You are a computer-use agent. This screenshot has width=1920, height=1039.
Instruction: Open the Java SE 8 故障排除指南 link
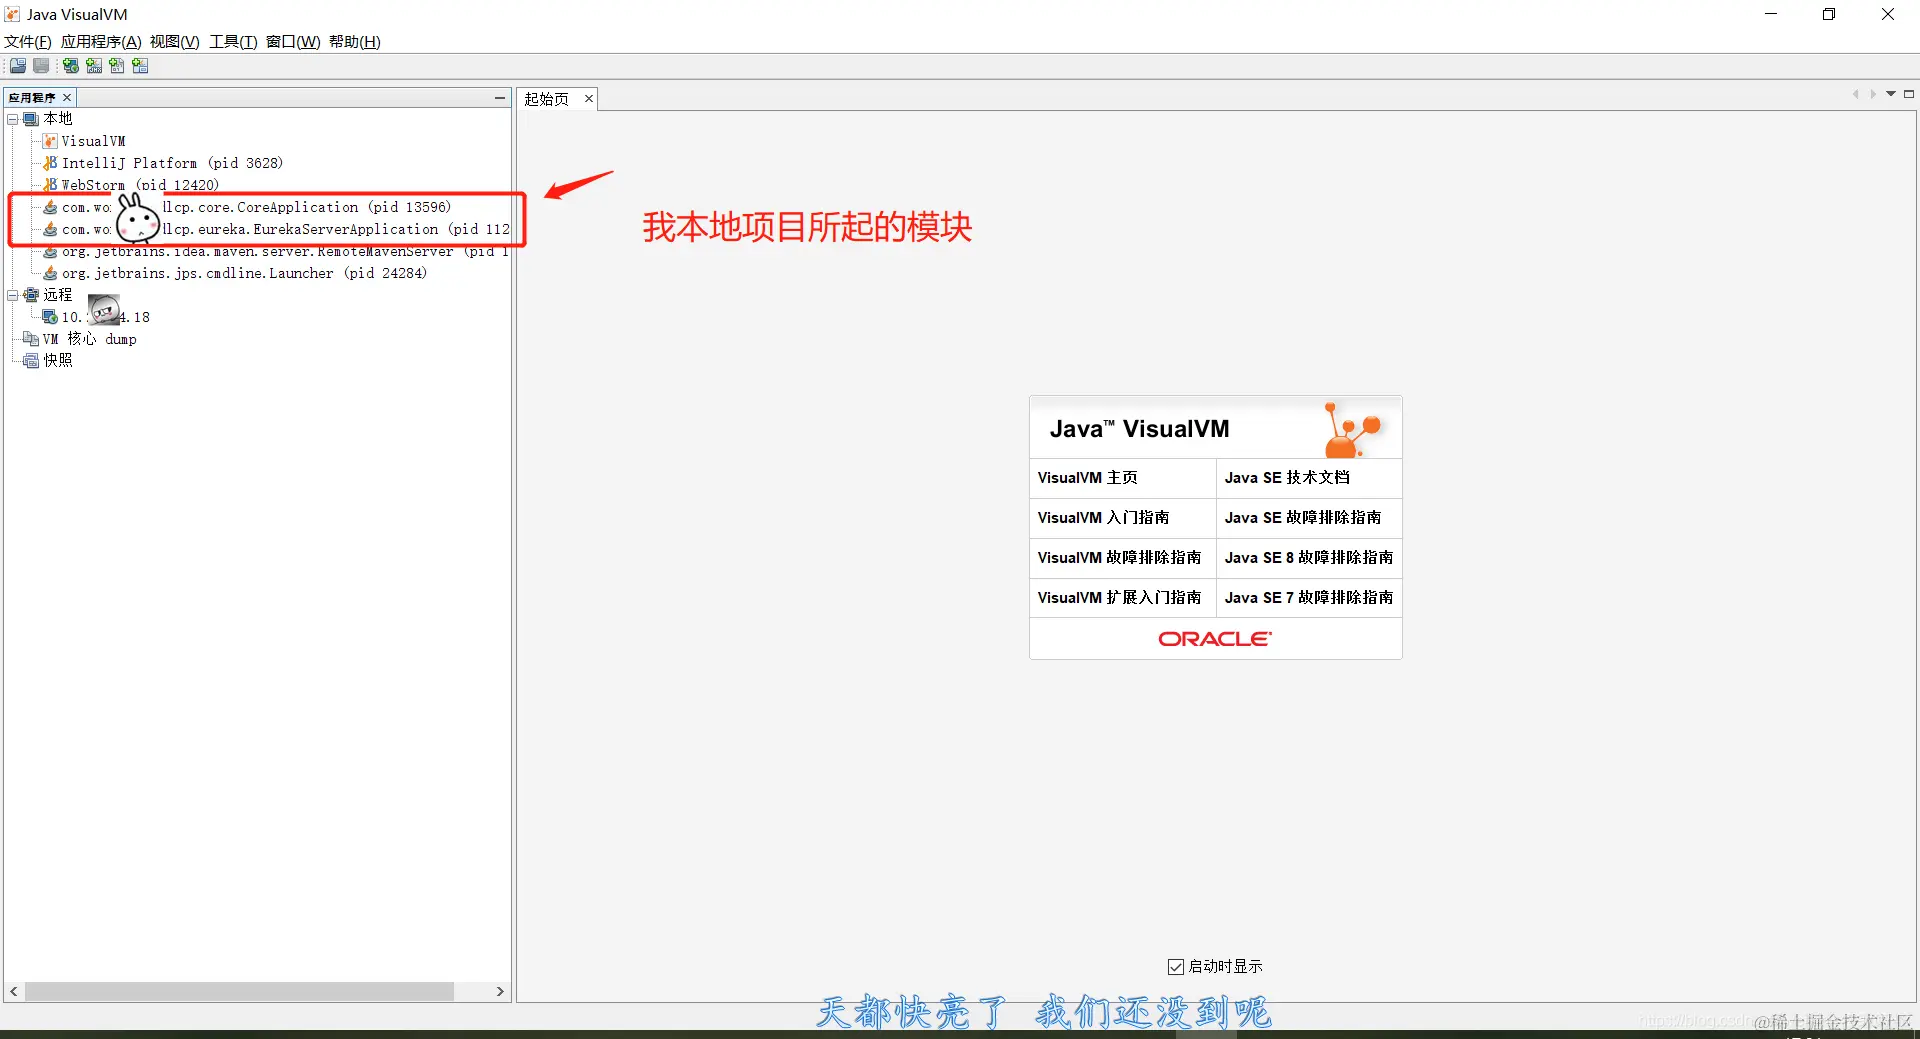(1309, 558)
